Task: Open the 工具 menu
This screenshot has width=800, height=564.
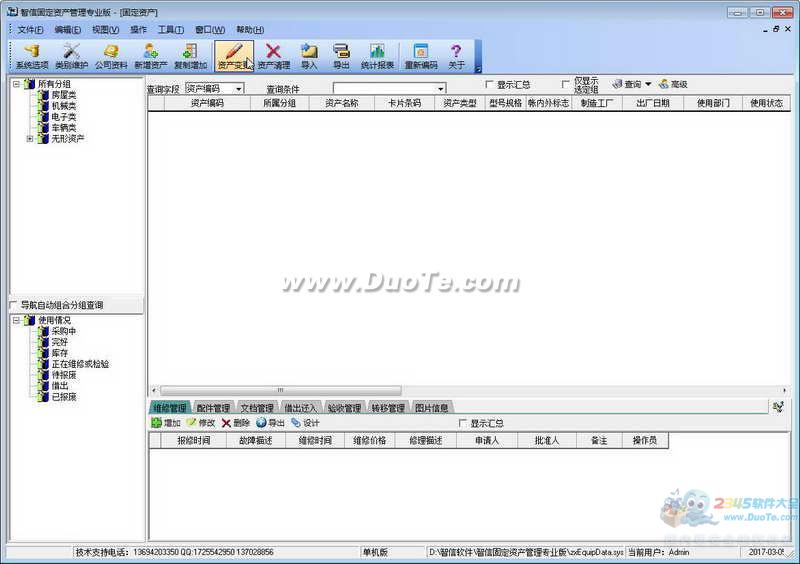Action: (171, 30)
